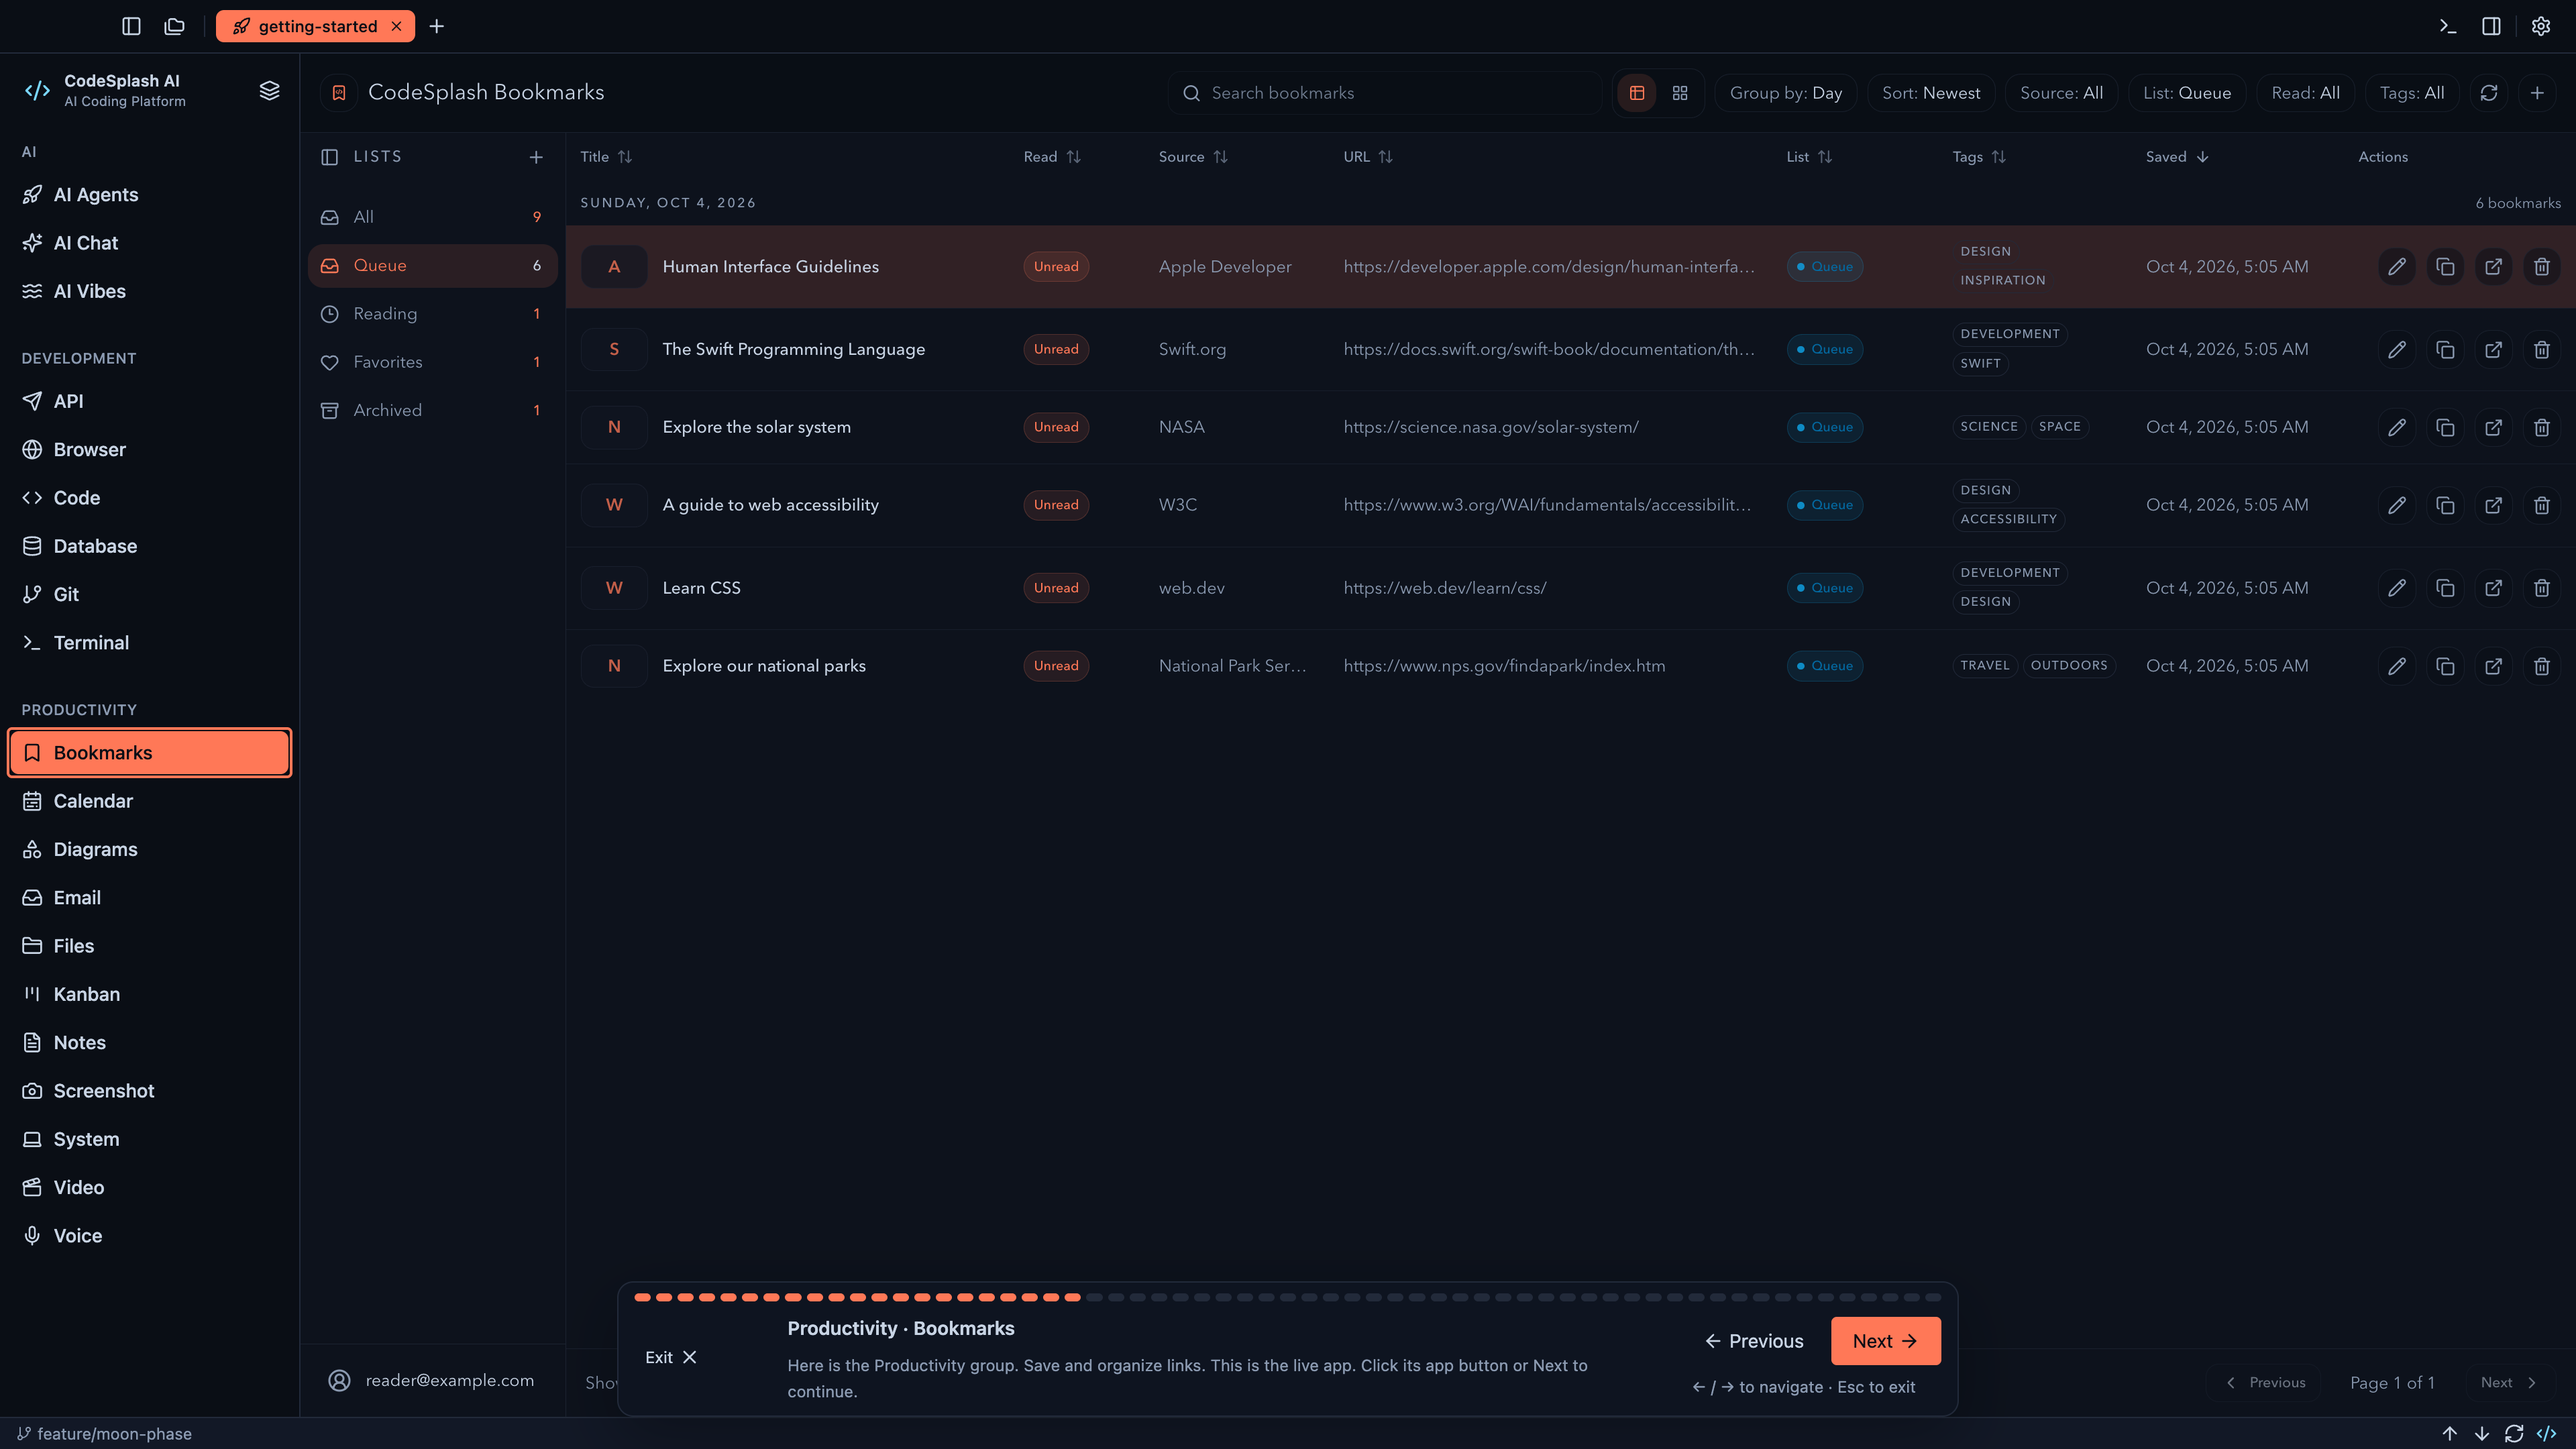Open the nps.gov findapark URL

(1504, 666)
